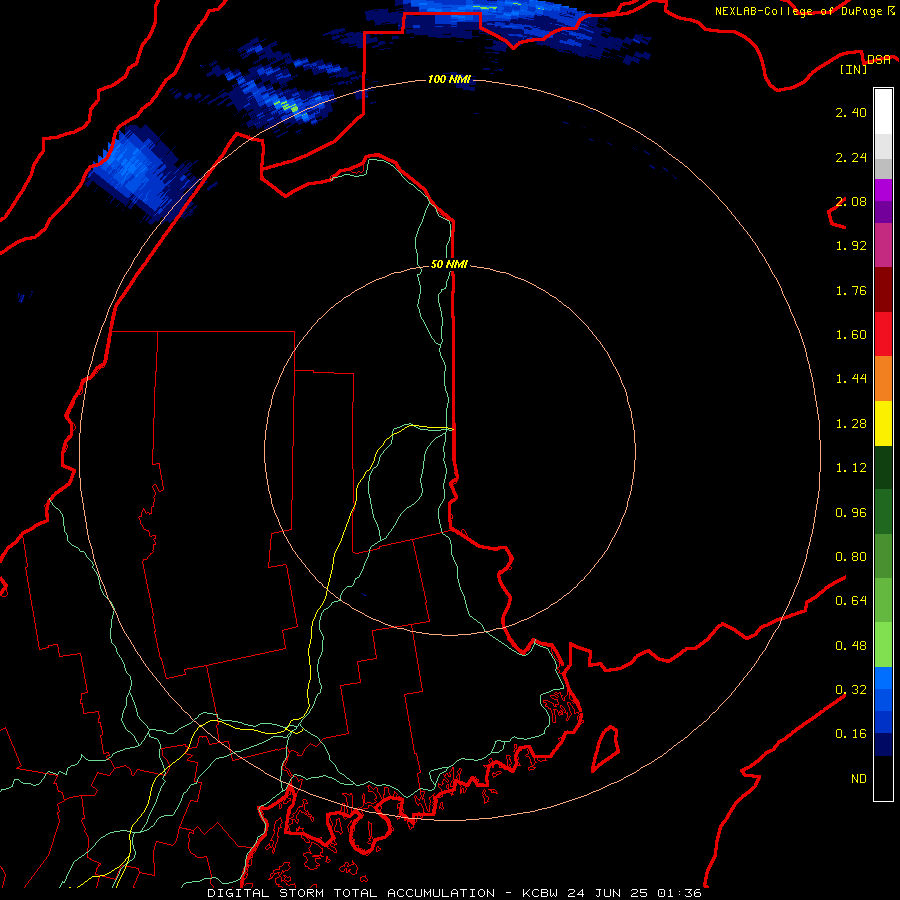
Task: Pick the navy swatch above ND in the scale
Action: point(883,745)
